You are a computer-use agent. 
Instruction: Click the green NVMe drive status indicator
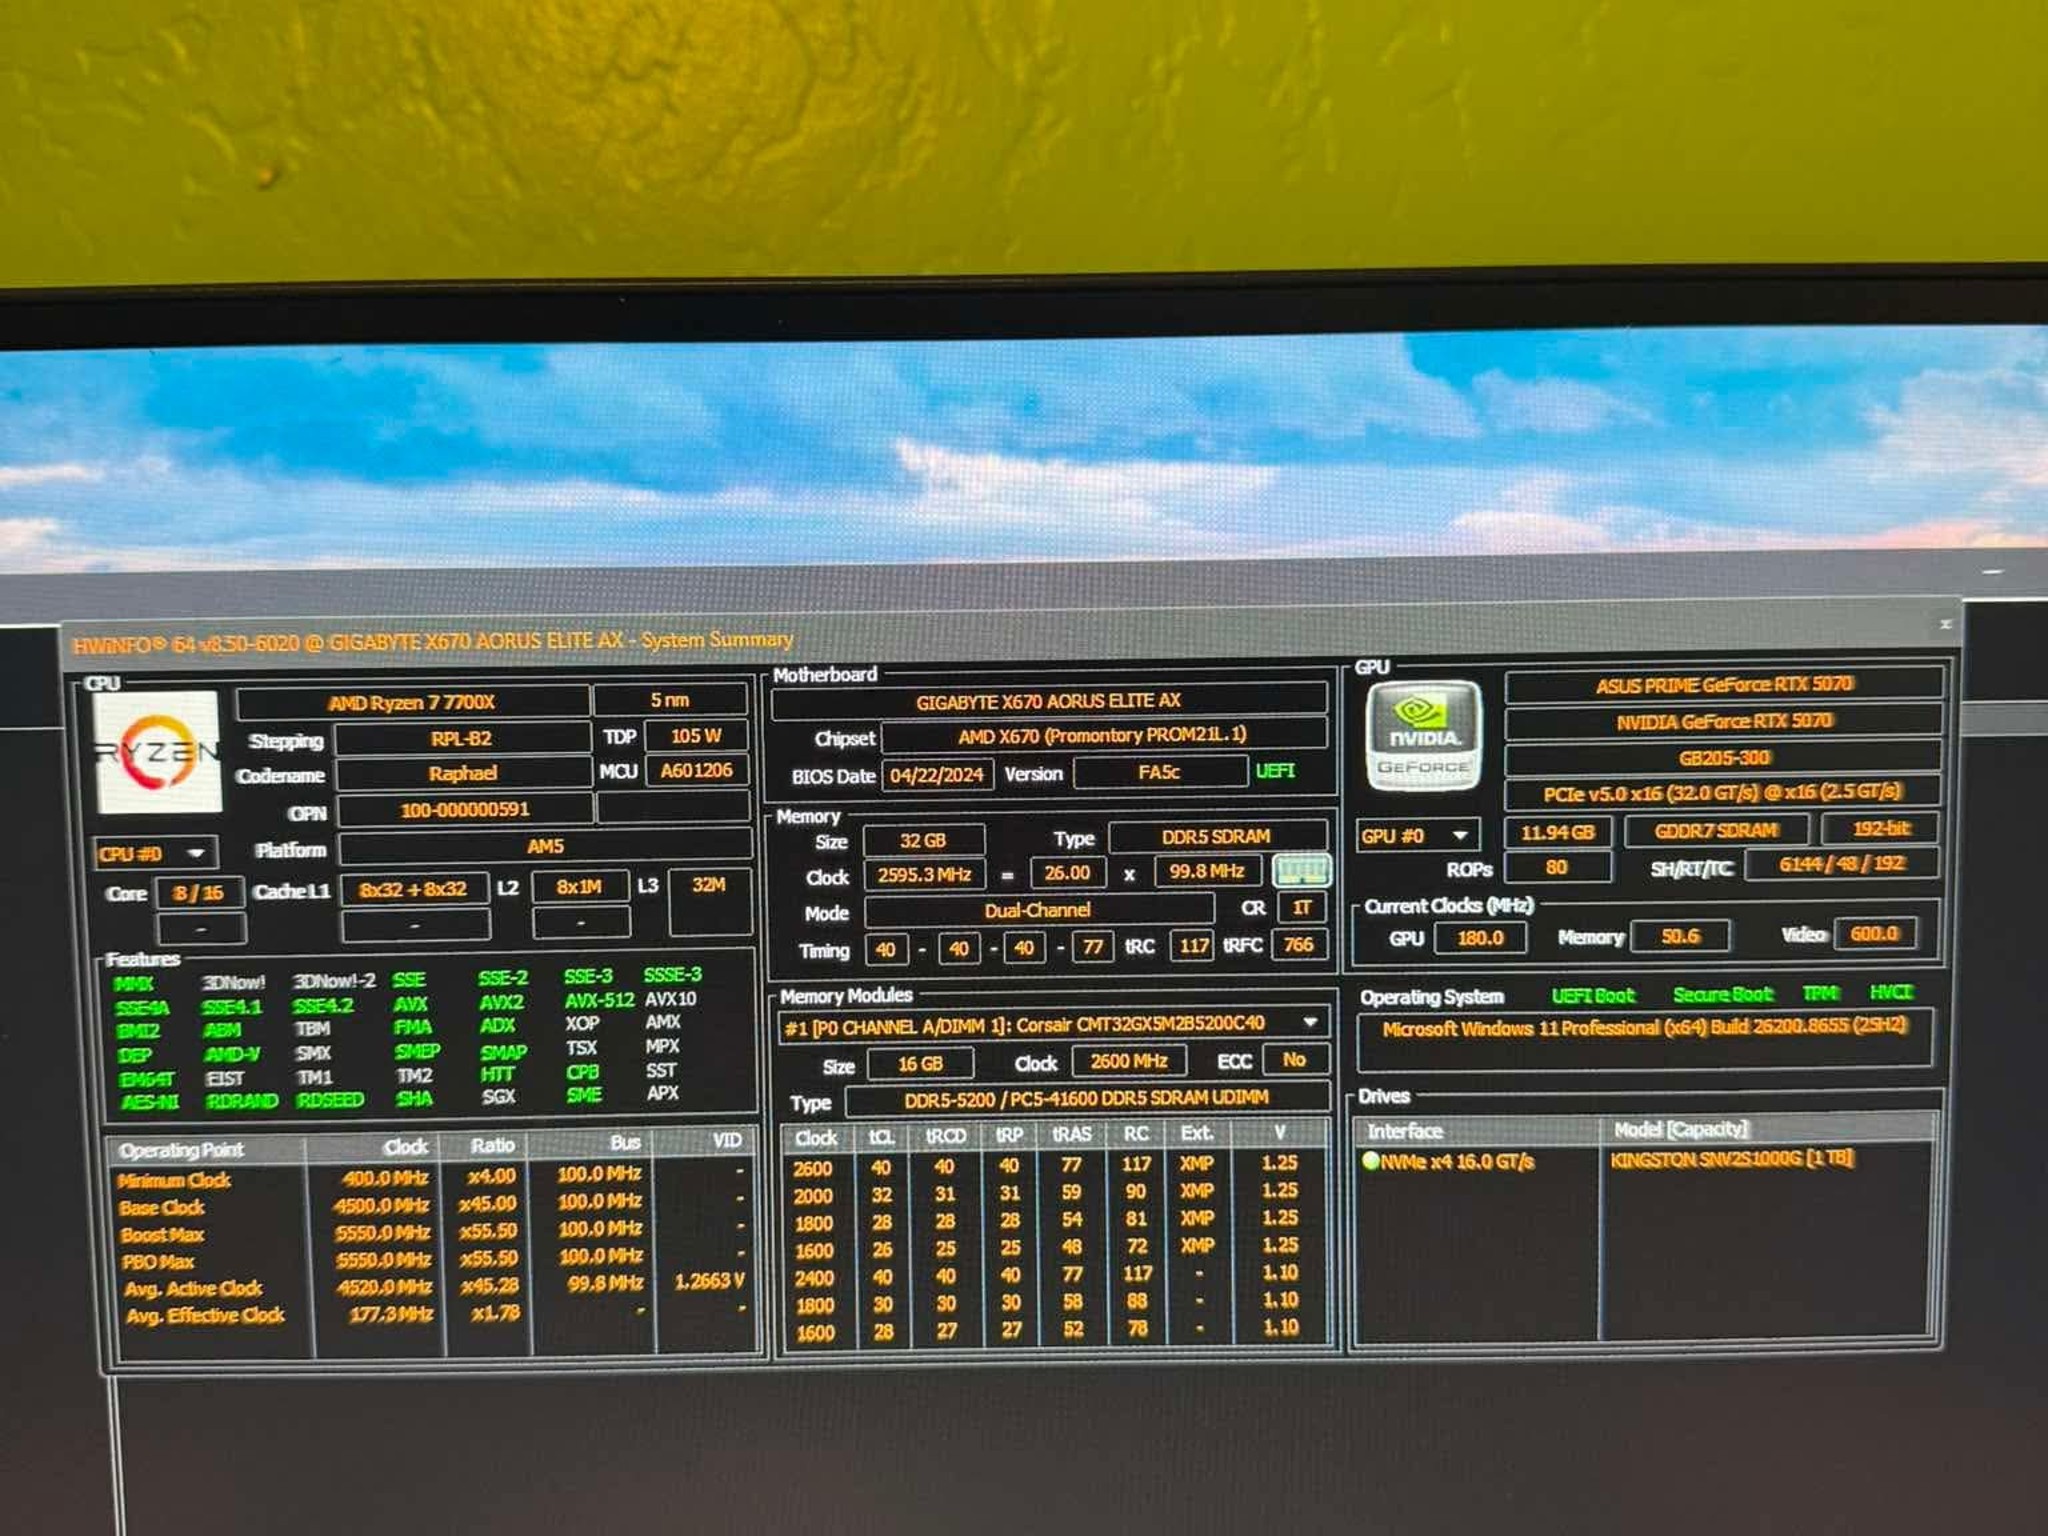(1371, 1161)
